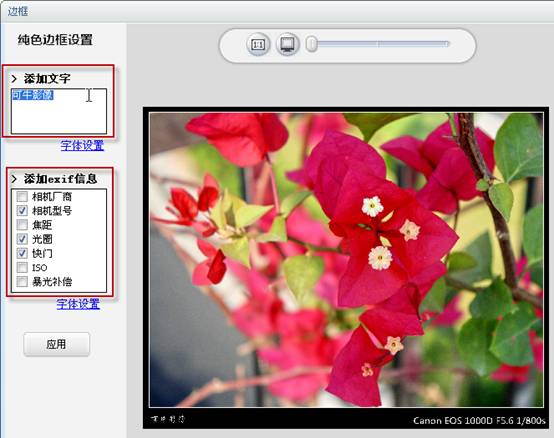Enable the 曝光补偿 checkbox
554x438 pixels.
point(22,282)
